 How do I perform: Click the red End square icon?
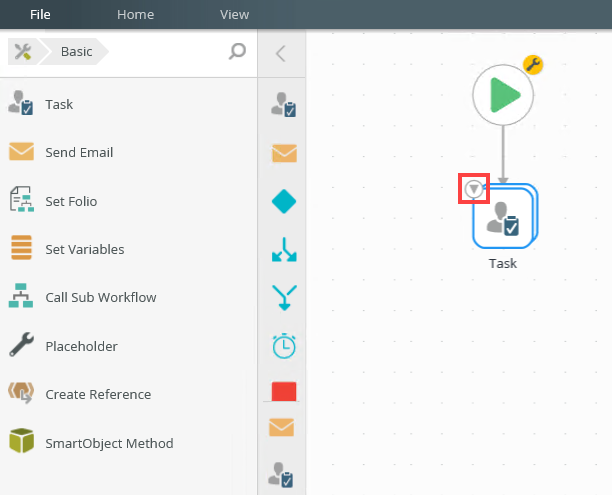coord(284,391)
